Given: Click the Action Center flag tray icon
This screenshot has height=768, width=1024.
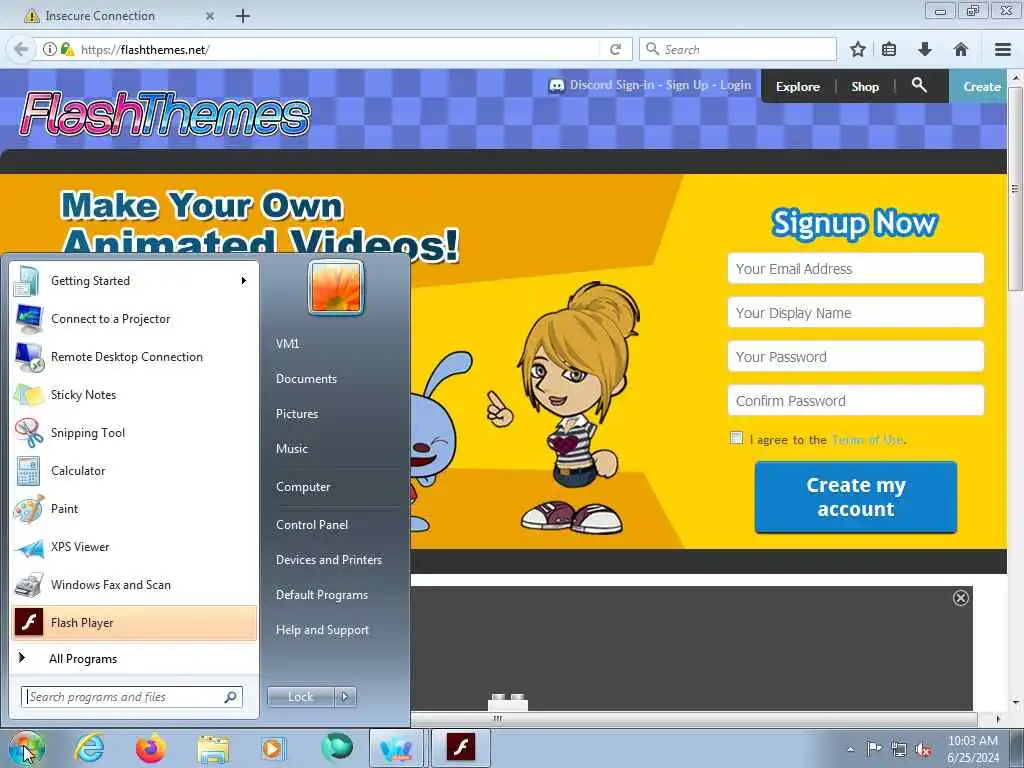Looking at the screenshot, I should coord(874,748).
